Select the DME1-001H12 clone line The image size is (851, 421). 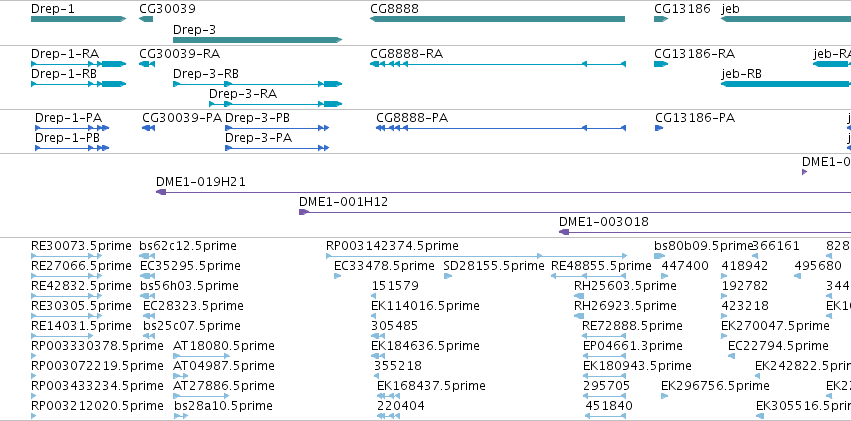click(x=575, y=212)
